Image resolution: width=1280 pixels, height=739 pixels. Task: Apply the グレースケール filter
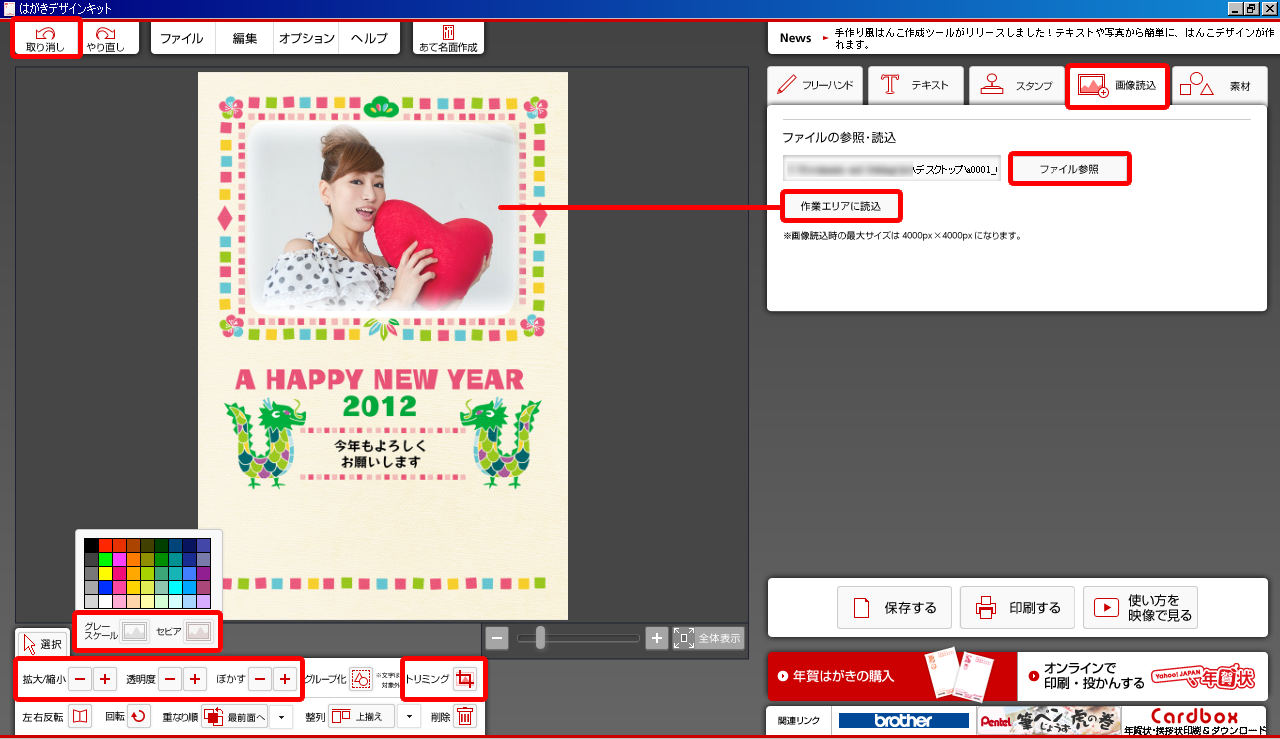click(134, 631)
